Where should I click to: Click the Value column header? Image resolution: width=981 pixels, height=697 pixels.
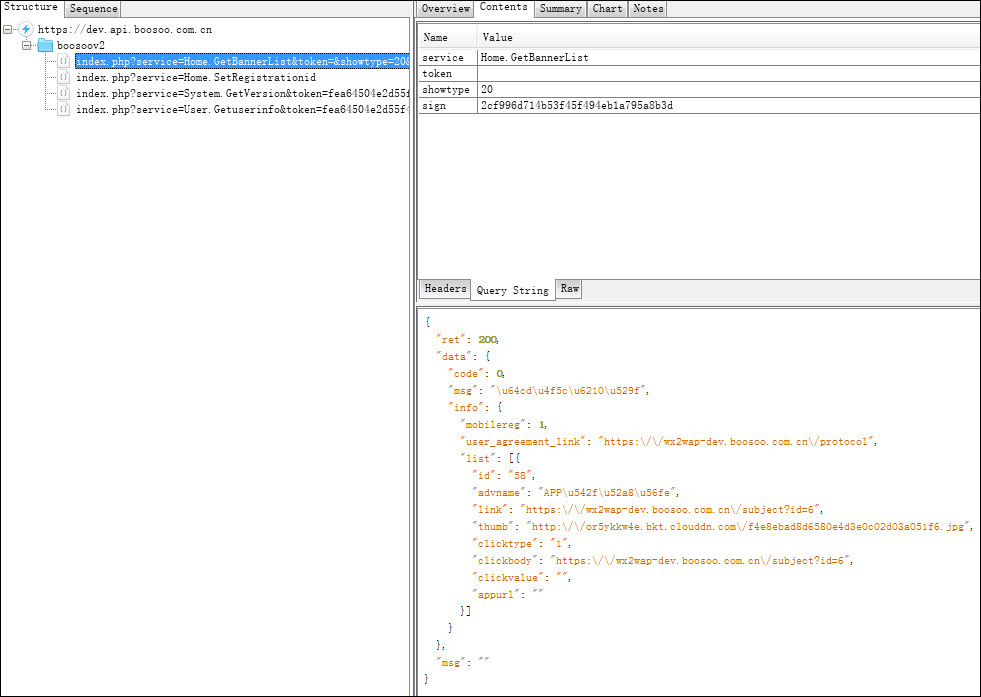[x=729, y=38]
